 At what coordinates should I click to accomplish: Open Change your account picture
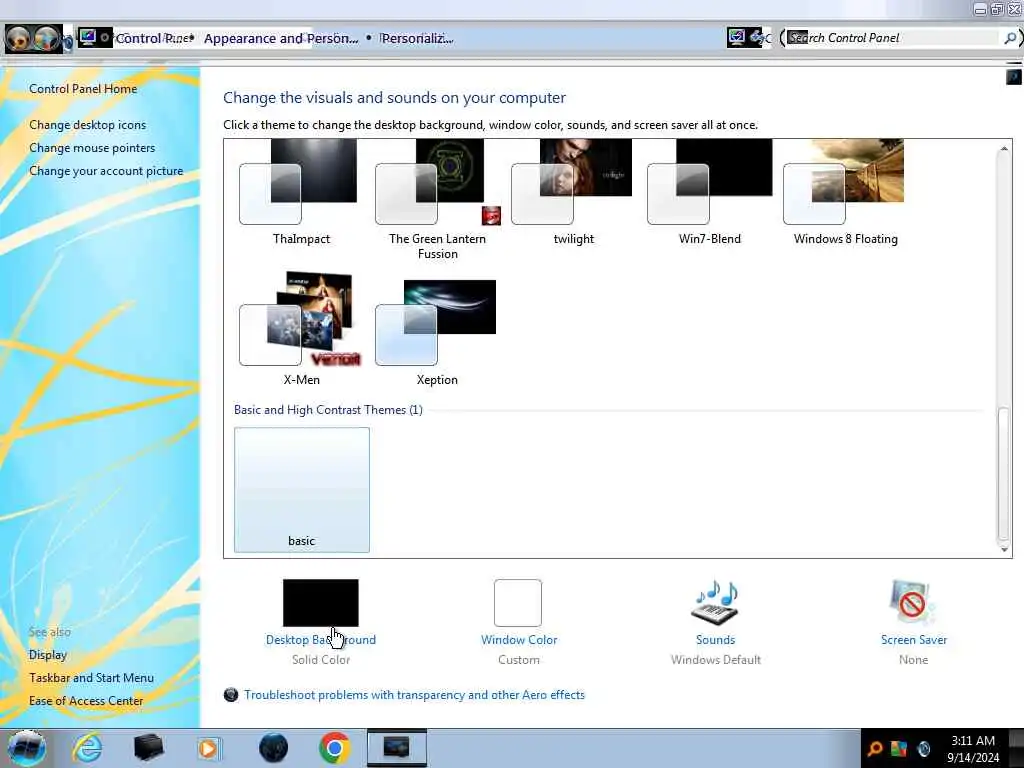click(106, 170)
